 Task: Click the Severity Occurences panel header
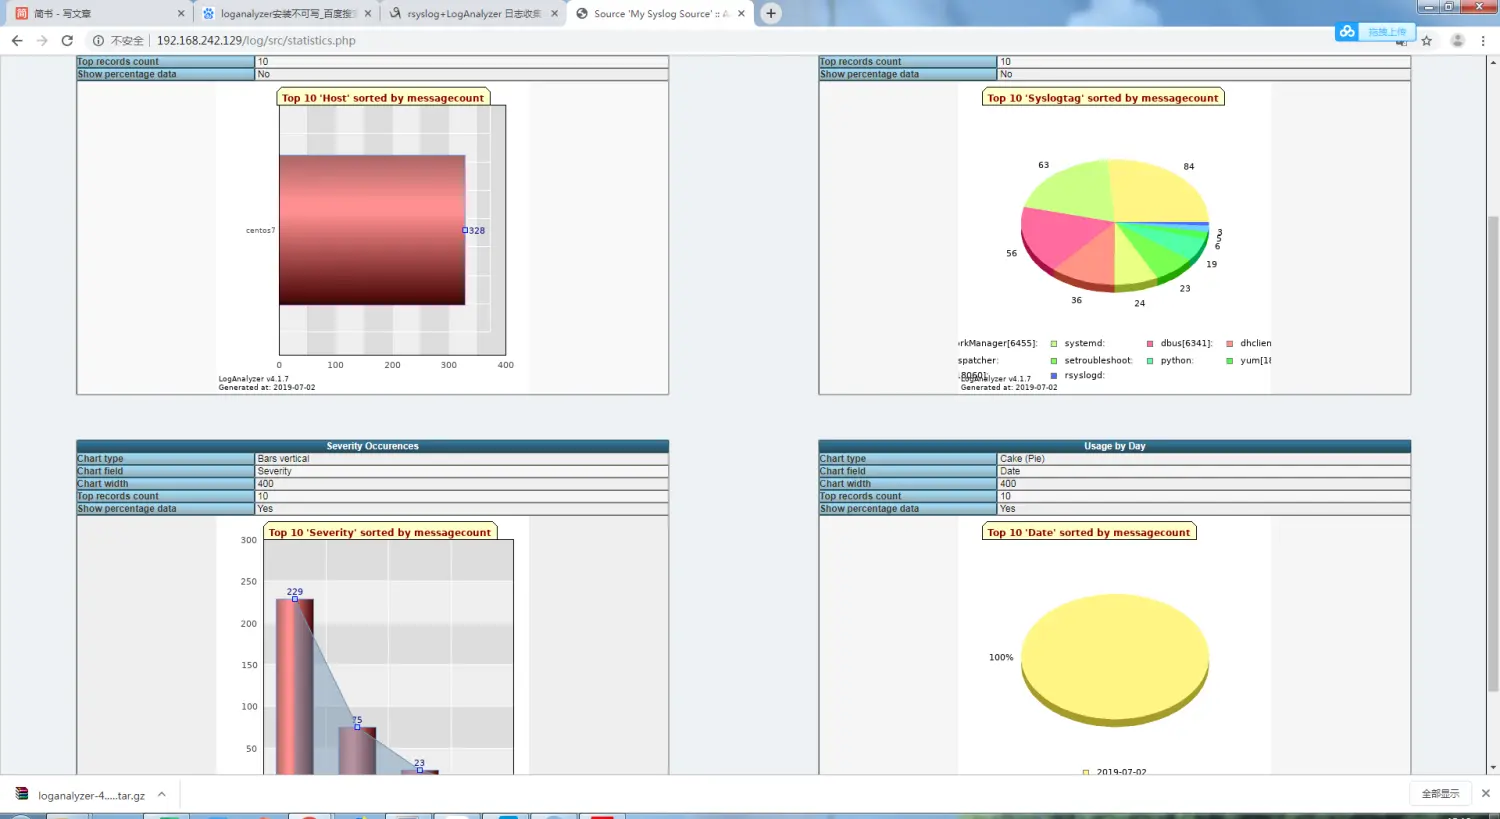pyautogui.click(x=372, y=446)
